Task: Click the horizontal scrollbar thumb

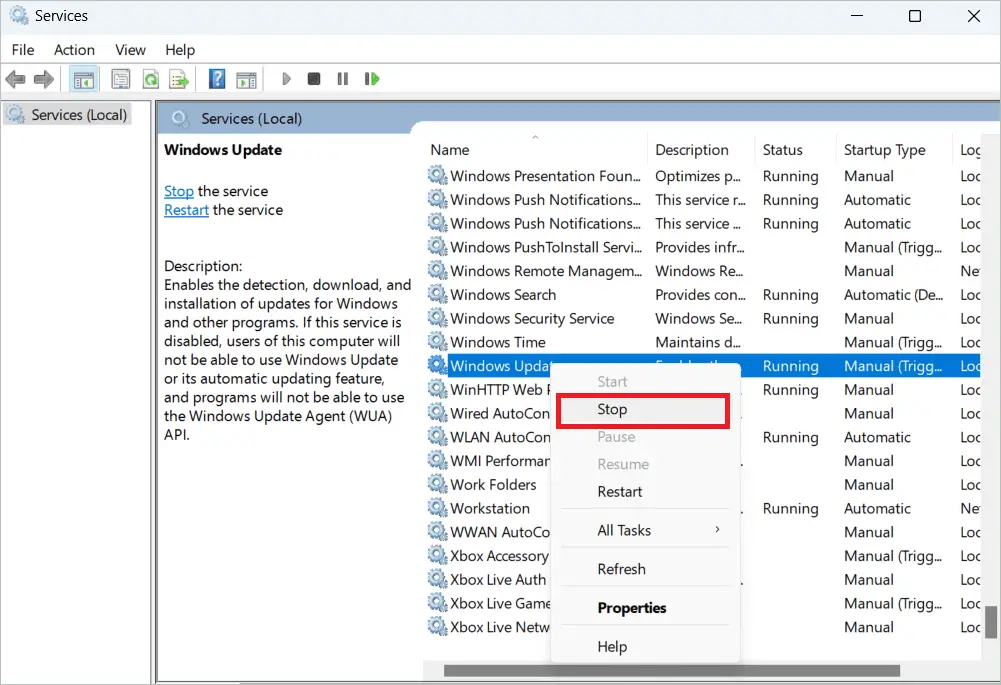Action: (672, 670)
